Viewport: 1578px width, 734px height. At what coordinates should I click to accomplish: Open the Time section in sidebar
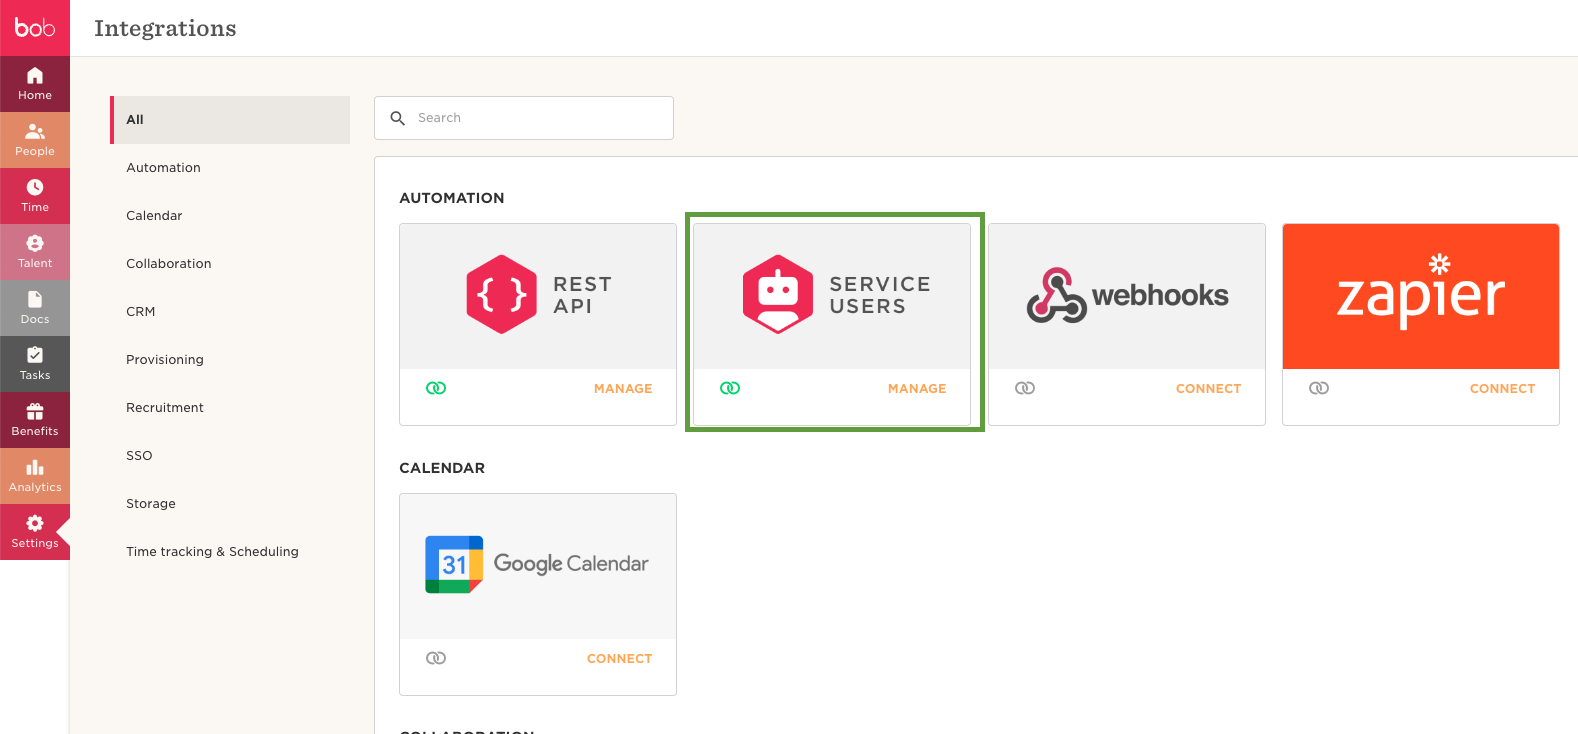coord(35,196)
